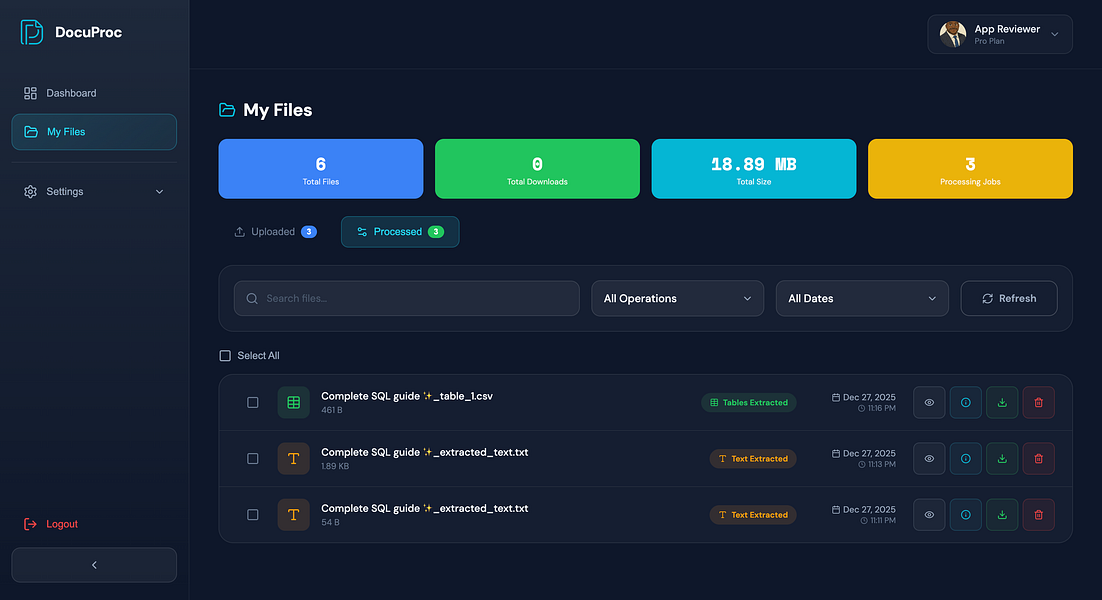Delete the _table_1.csv file
Screen dimensions: 1102x600
tap(1039, 403)
